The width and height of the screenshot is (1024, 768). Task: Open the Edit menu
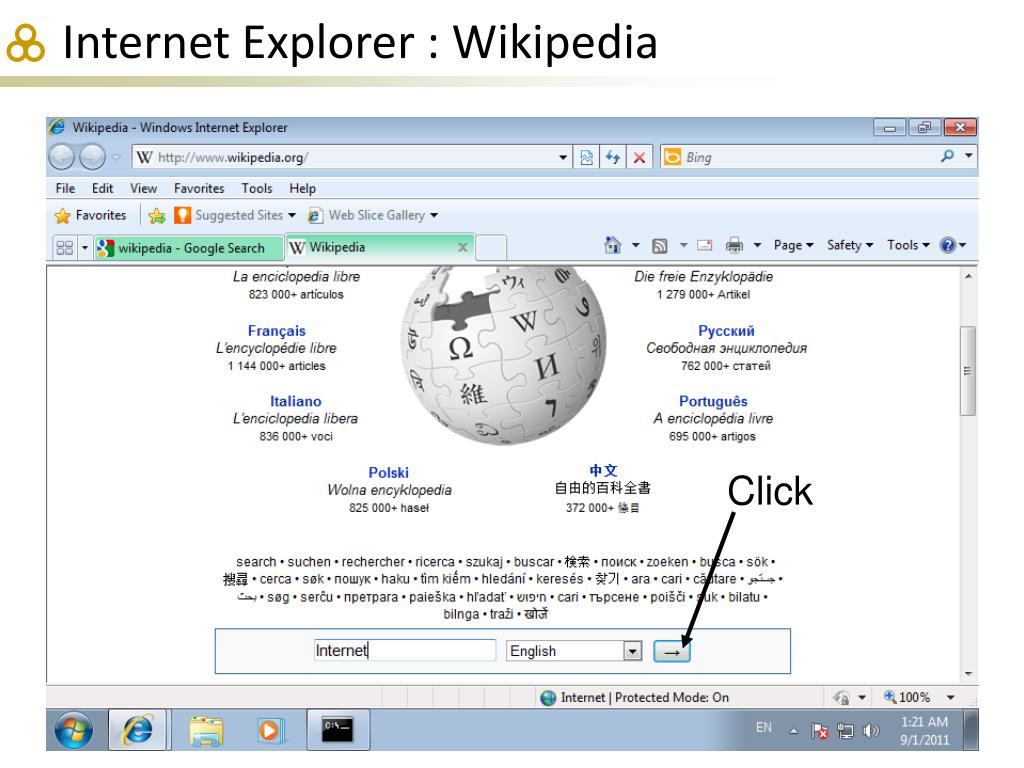pyautogui.click(x=103, y=189)
